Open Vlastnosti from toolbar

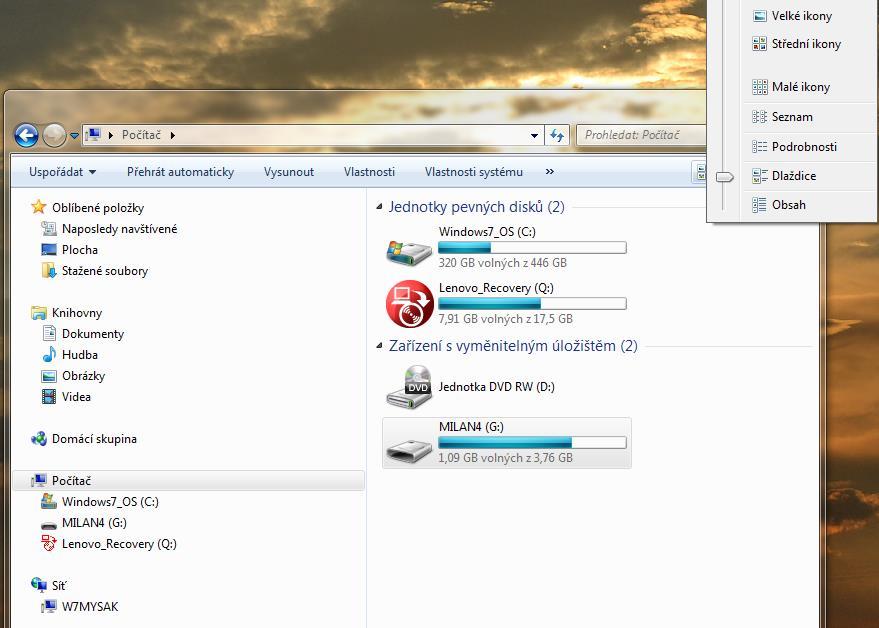point(369,172)
